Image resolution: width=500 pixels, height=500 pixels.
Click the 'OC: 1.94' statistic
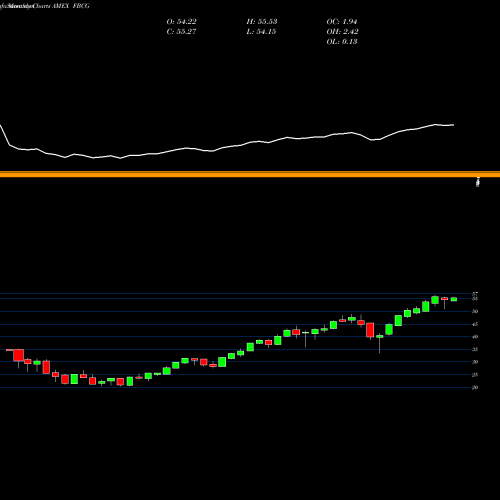(342, 22)
